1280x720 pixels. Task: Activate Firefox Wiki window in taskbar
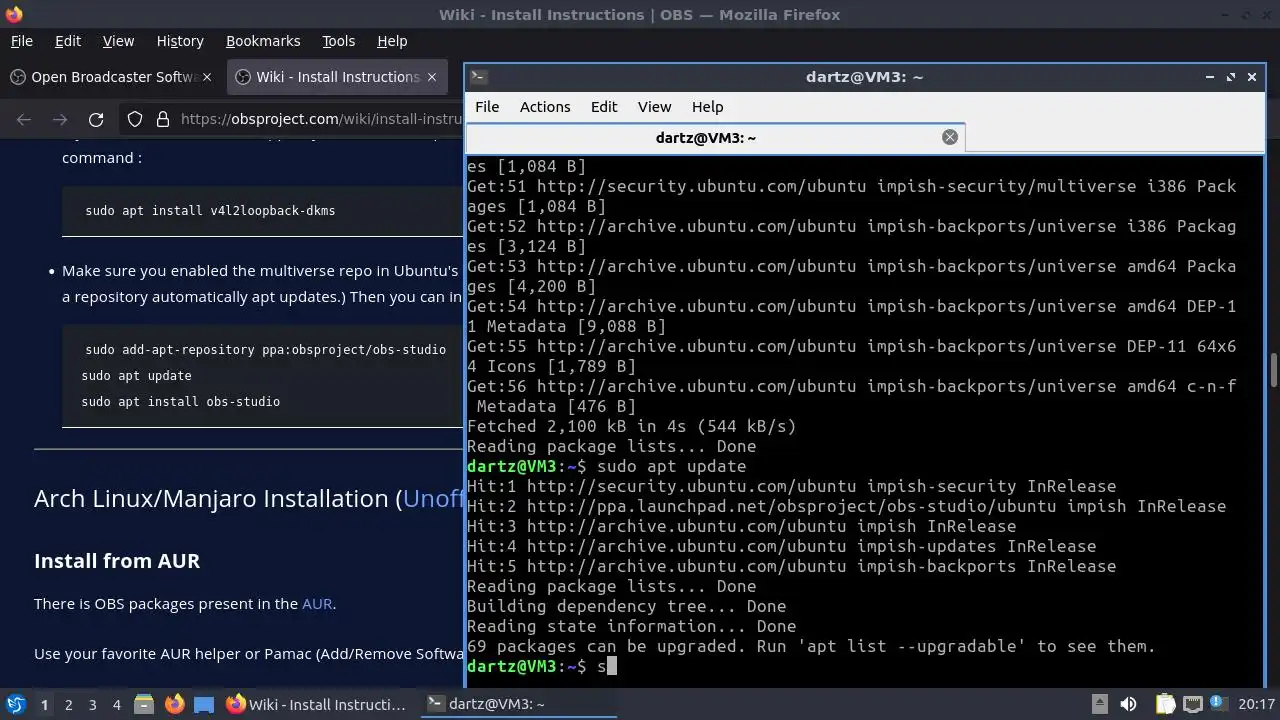[x=317, y=704]
